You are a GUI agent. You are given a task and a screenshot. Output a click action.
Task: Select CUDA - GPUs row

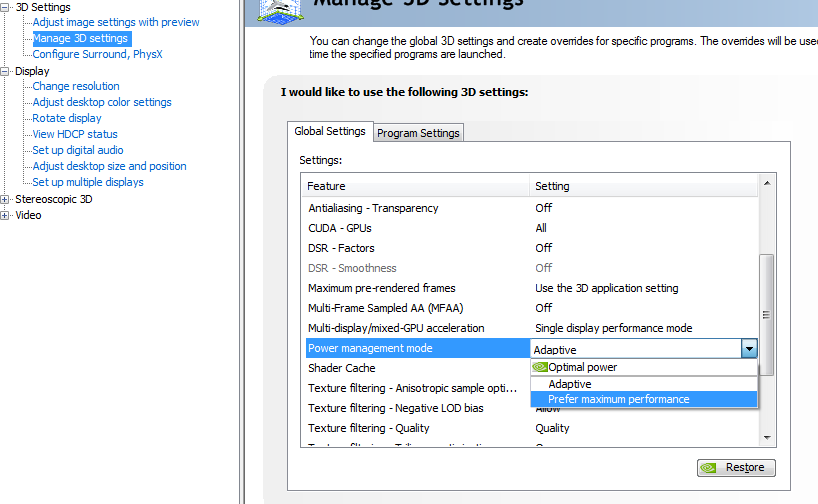pyautogui.click(x=532, y=228)
